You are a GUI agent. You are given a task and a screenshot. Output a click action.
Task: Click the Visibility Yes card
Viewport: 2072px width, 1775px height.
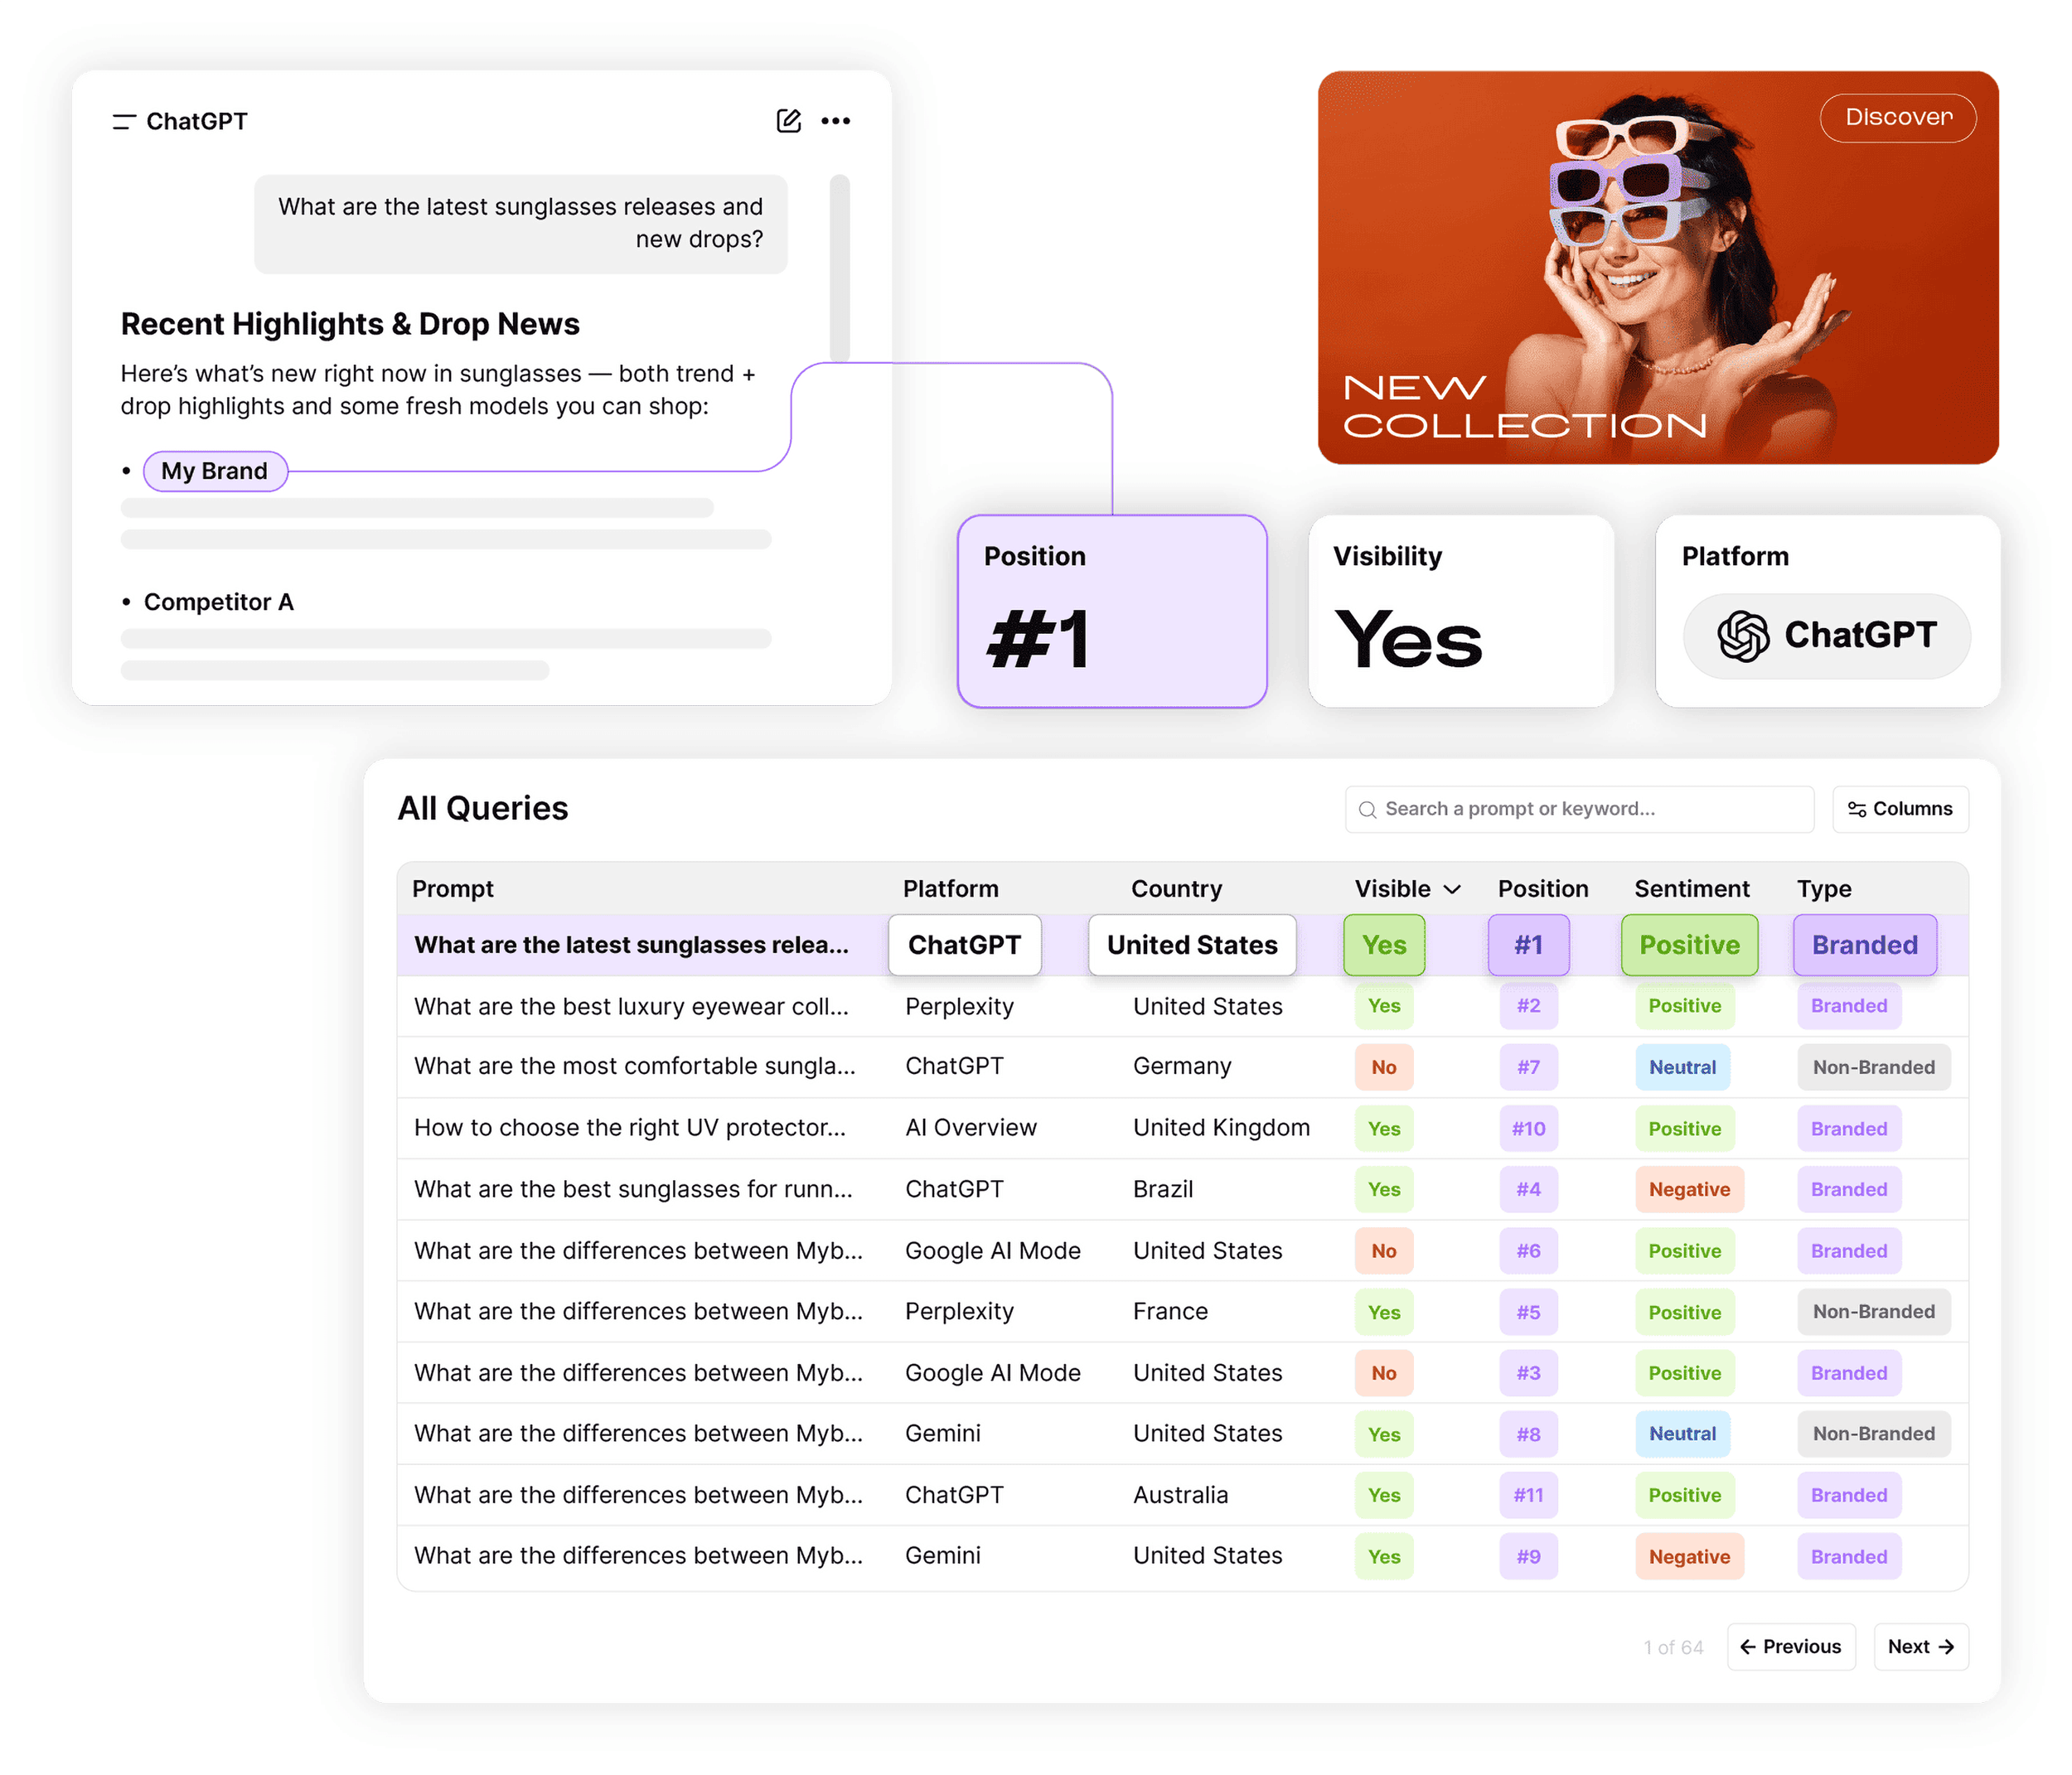1460,611
